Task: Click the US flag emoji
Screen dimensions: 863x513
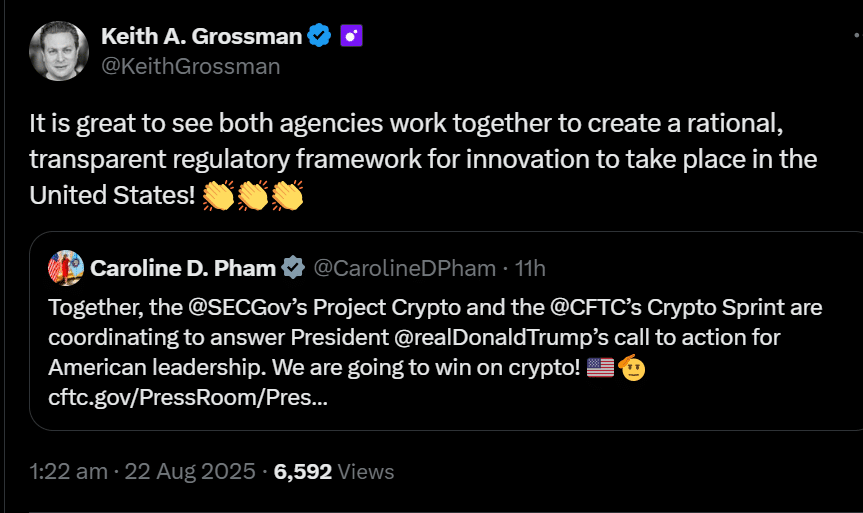Action: [x=599, y=367]
